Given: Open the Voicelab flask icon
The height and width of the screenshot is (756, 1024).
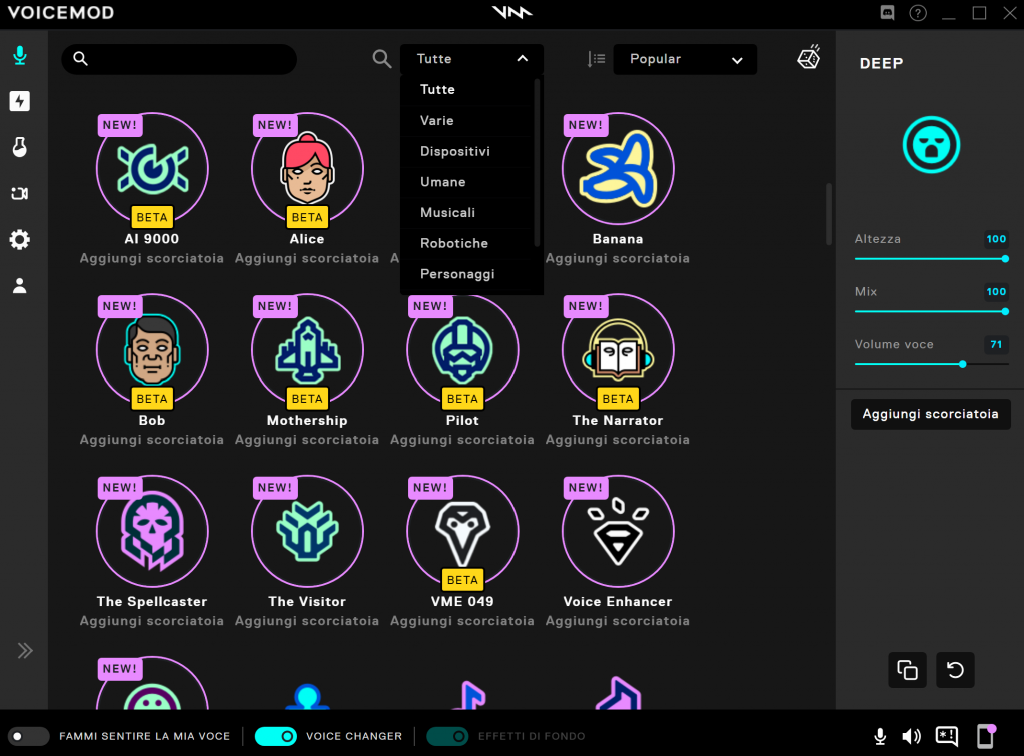Looking at the screenshot, I should (20, 147).
